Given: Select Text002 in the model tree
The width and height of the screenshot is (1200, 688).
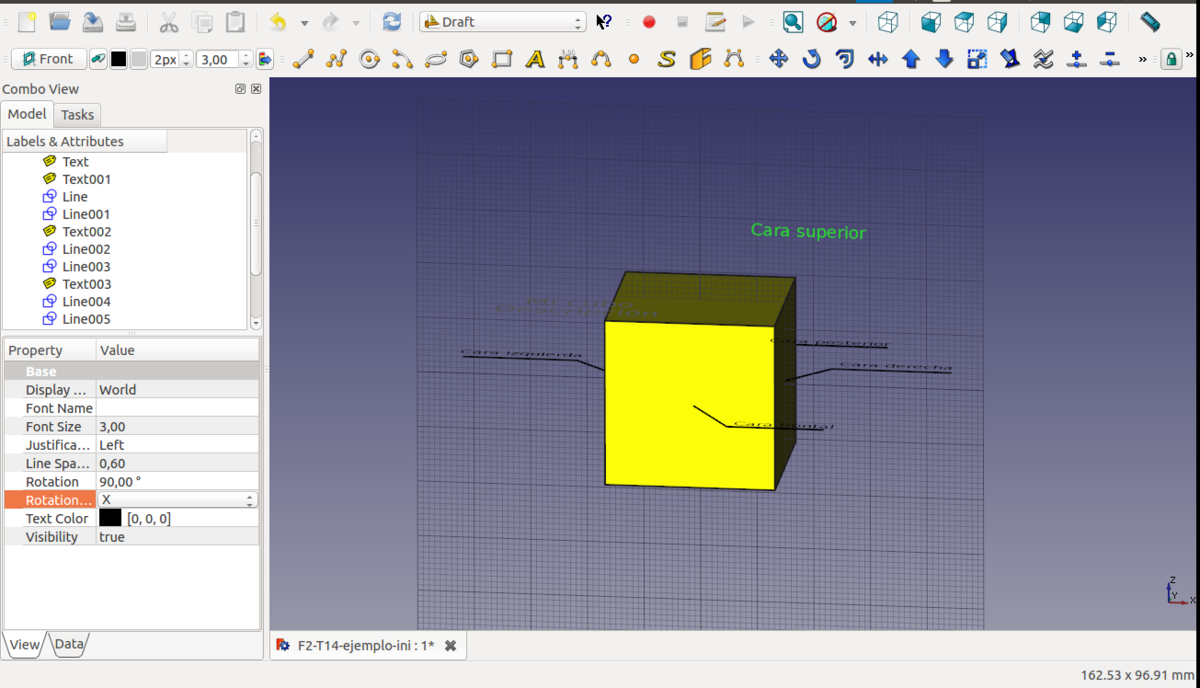Looking at the screenshot, I should [x=86, y=231].
